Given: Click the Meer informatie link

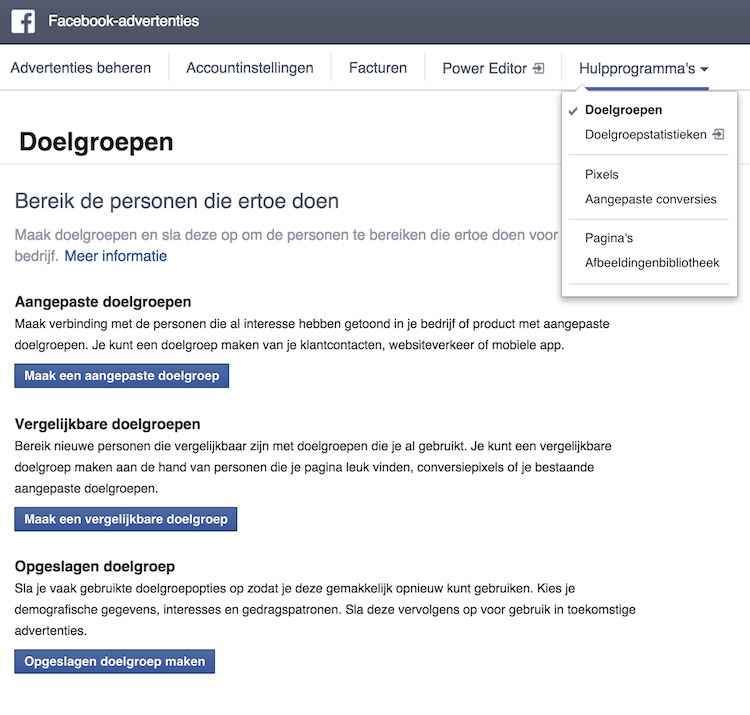Looking at the screenshot, I should click(116, 256).
